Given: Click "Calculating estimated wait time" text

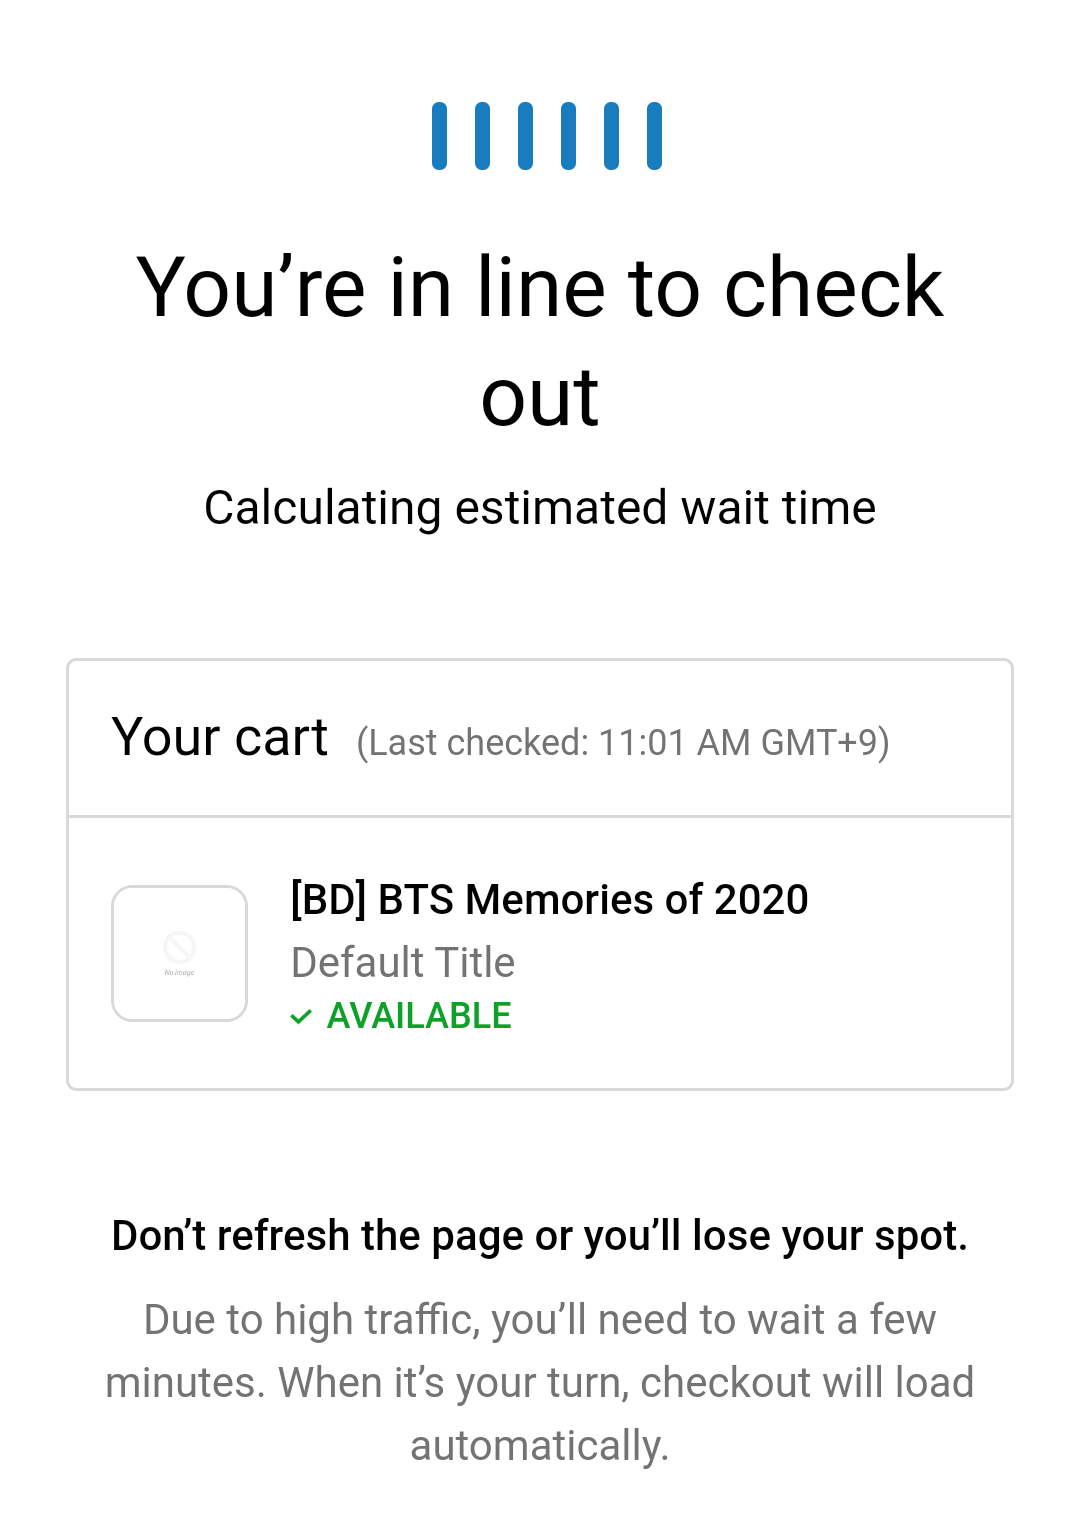Looking at the screenshot, I should [x=540, y=508].
